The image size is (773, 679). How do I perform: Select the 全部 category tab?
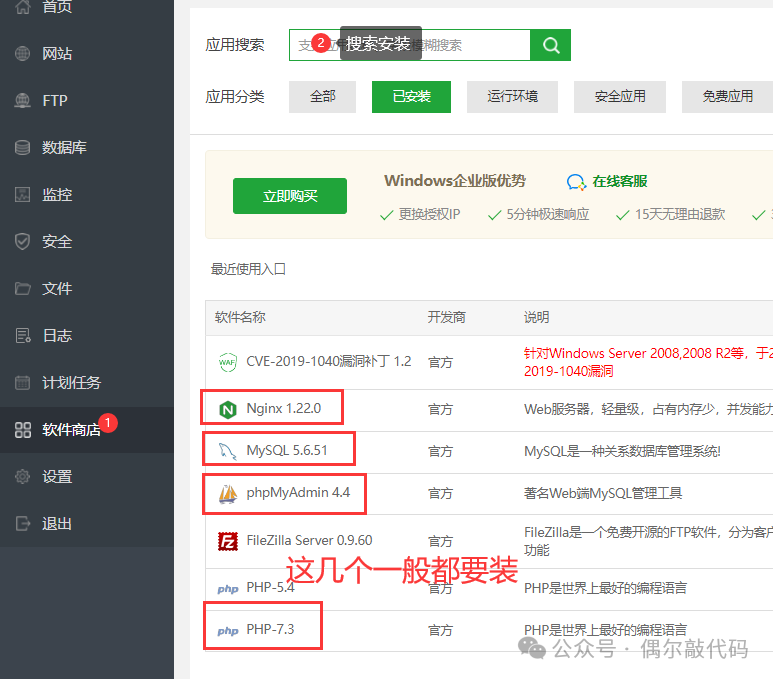click(x=322, y=97)
